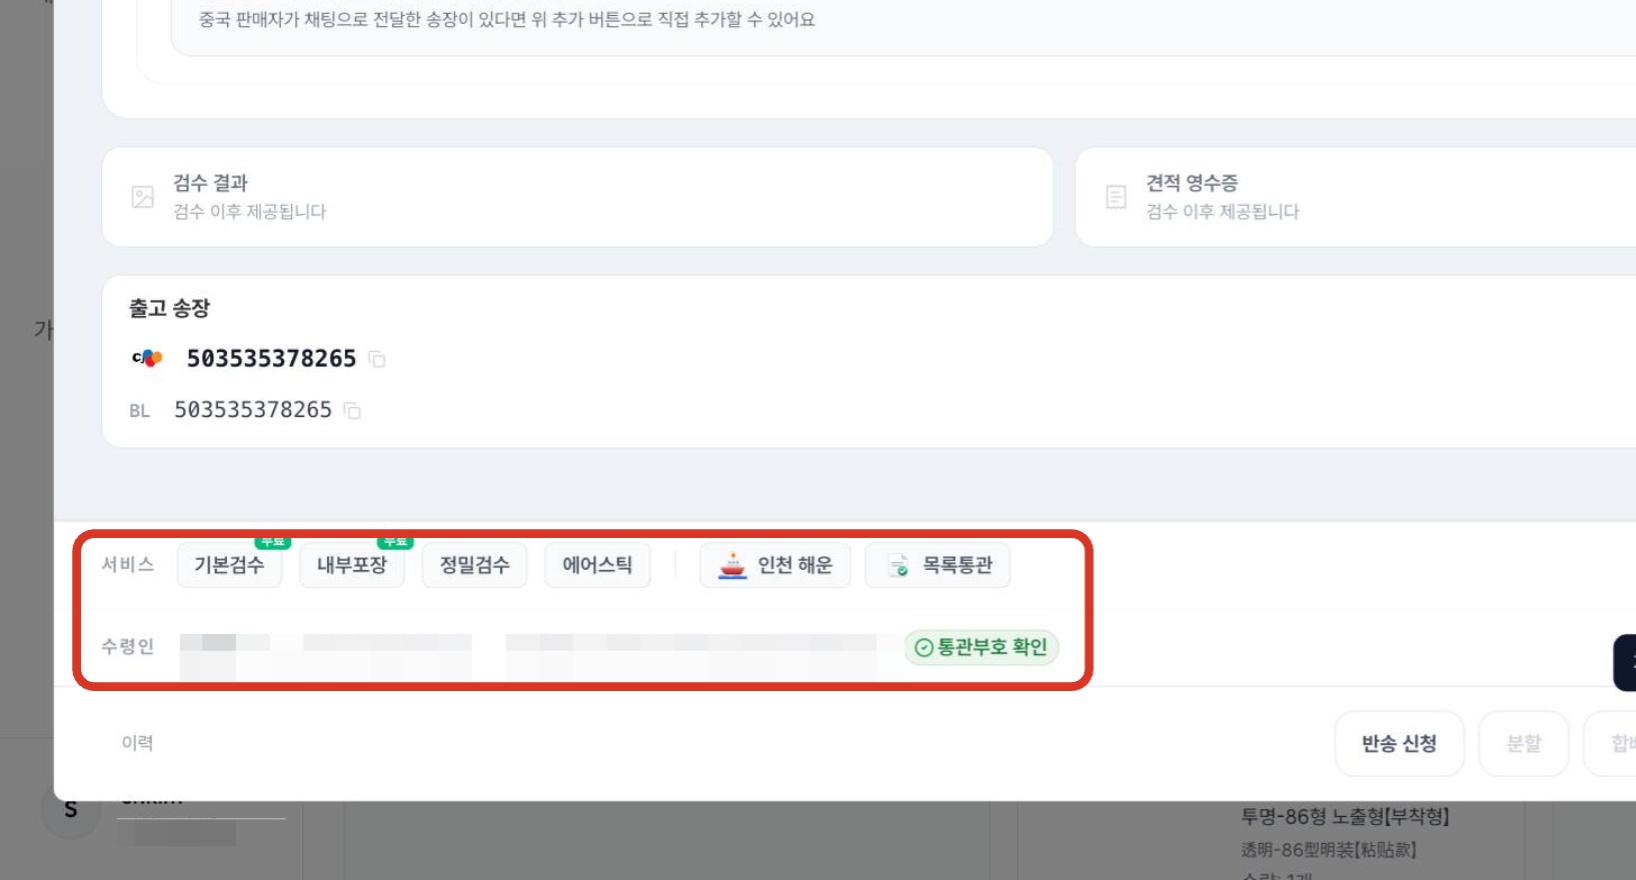Click the receipt document icon in 견적 영수증
The height and width of the screenshot is (880, 1636).
click(1116, 197)
